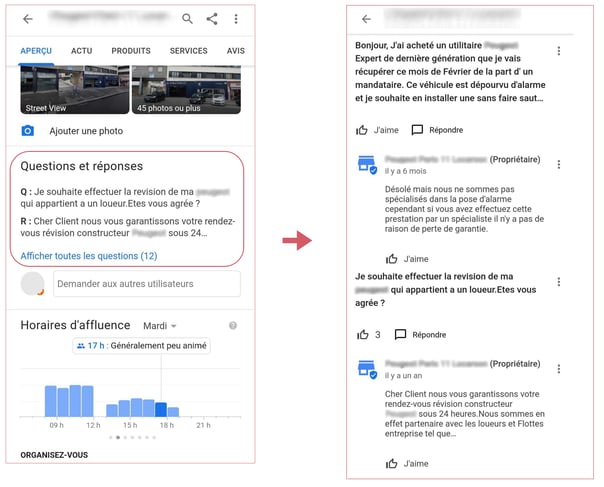Image resolution: width=604 pixels, height=487 pixels.
Task: Click the reply icon under the alarm question
Action: tap(417, 130)
